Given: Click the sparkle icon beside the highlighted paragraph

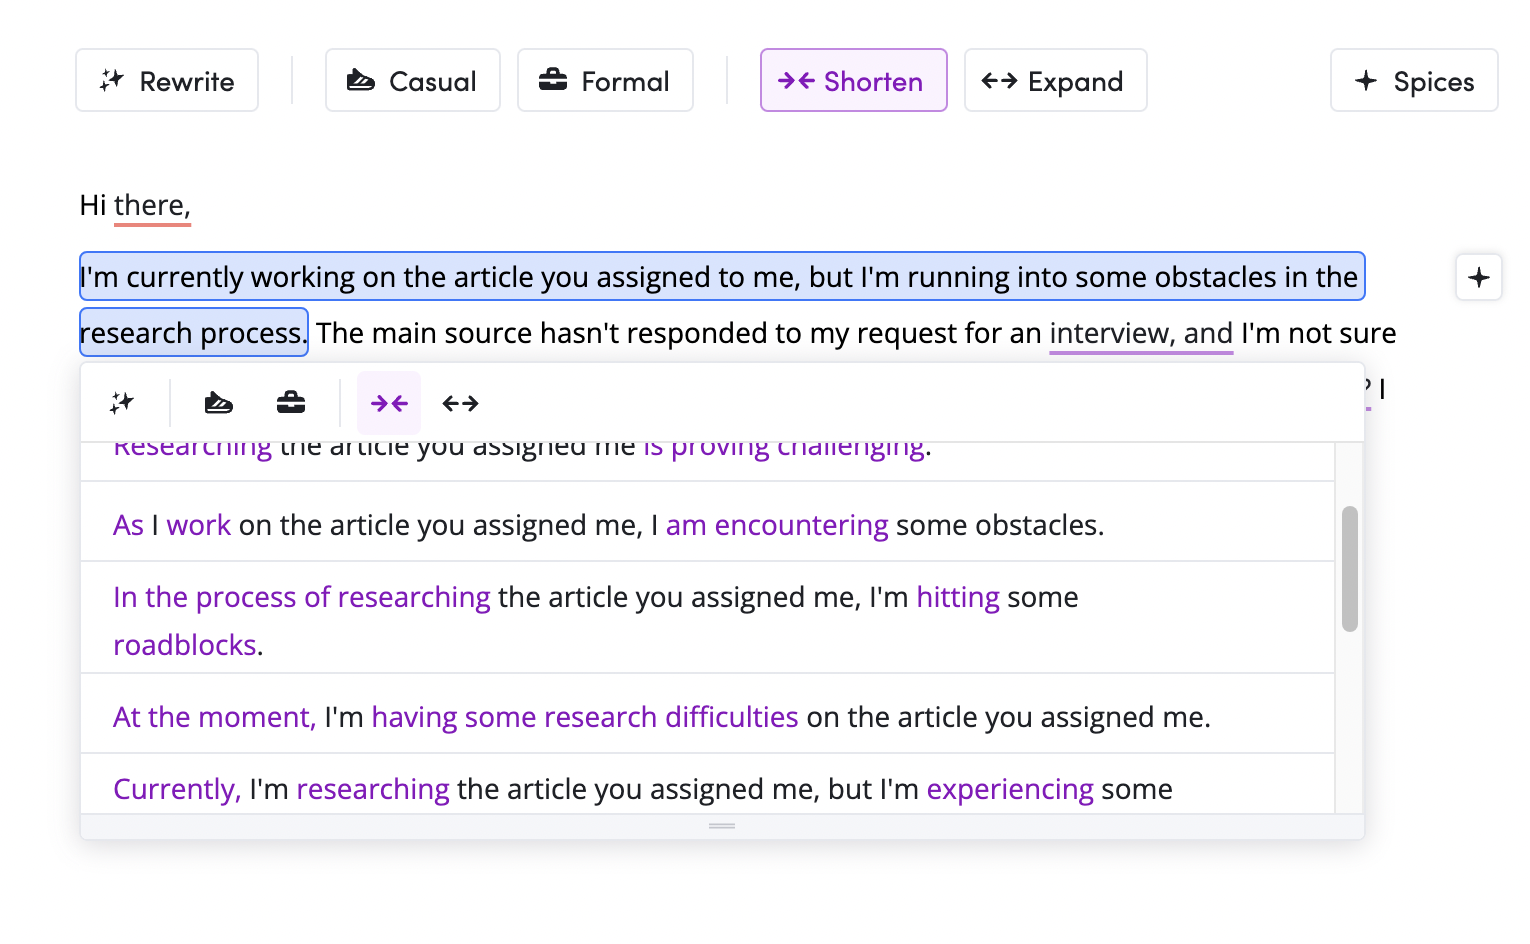Looking at the screenshot, I should coord(1479,277).
